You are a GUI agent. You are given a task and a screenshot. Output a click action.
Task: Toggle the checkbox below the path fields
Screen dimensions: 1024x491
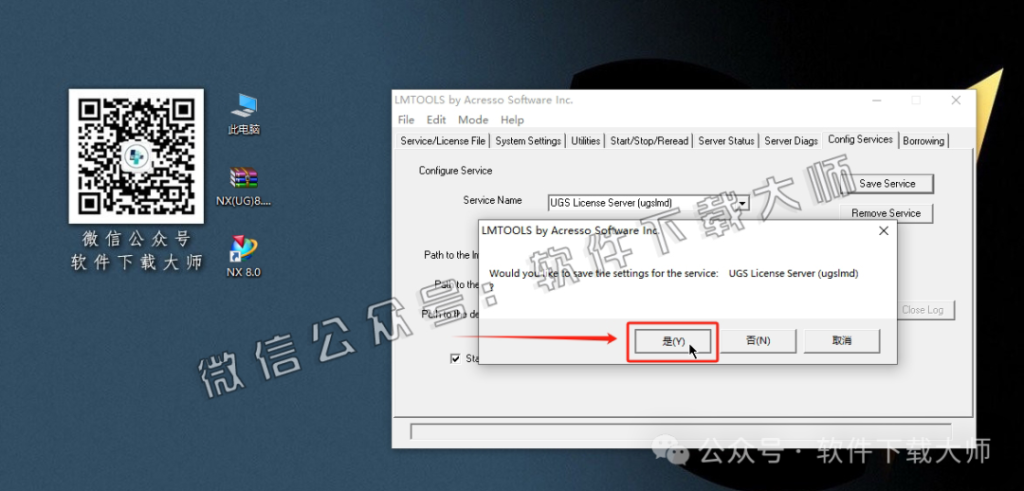[456, 358]
